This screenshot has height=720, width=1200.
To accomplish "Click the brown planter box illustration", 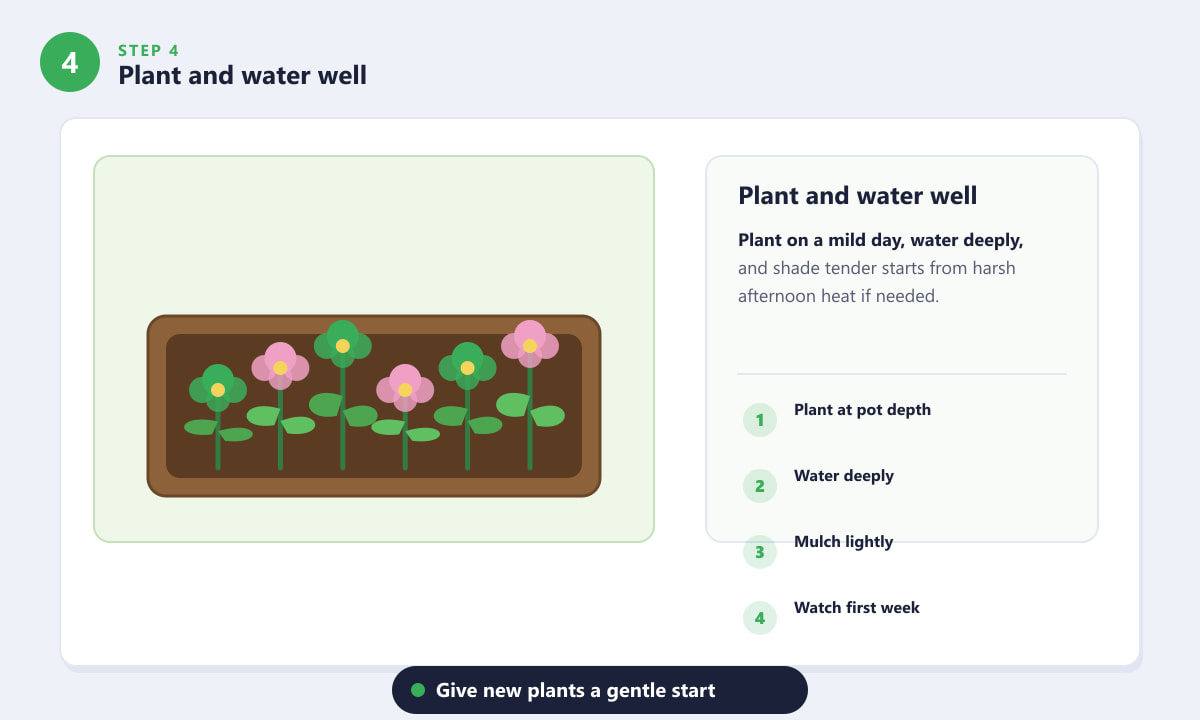I will (x=374, y=406).
